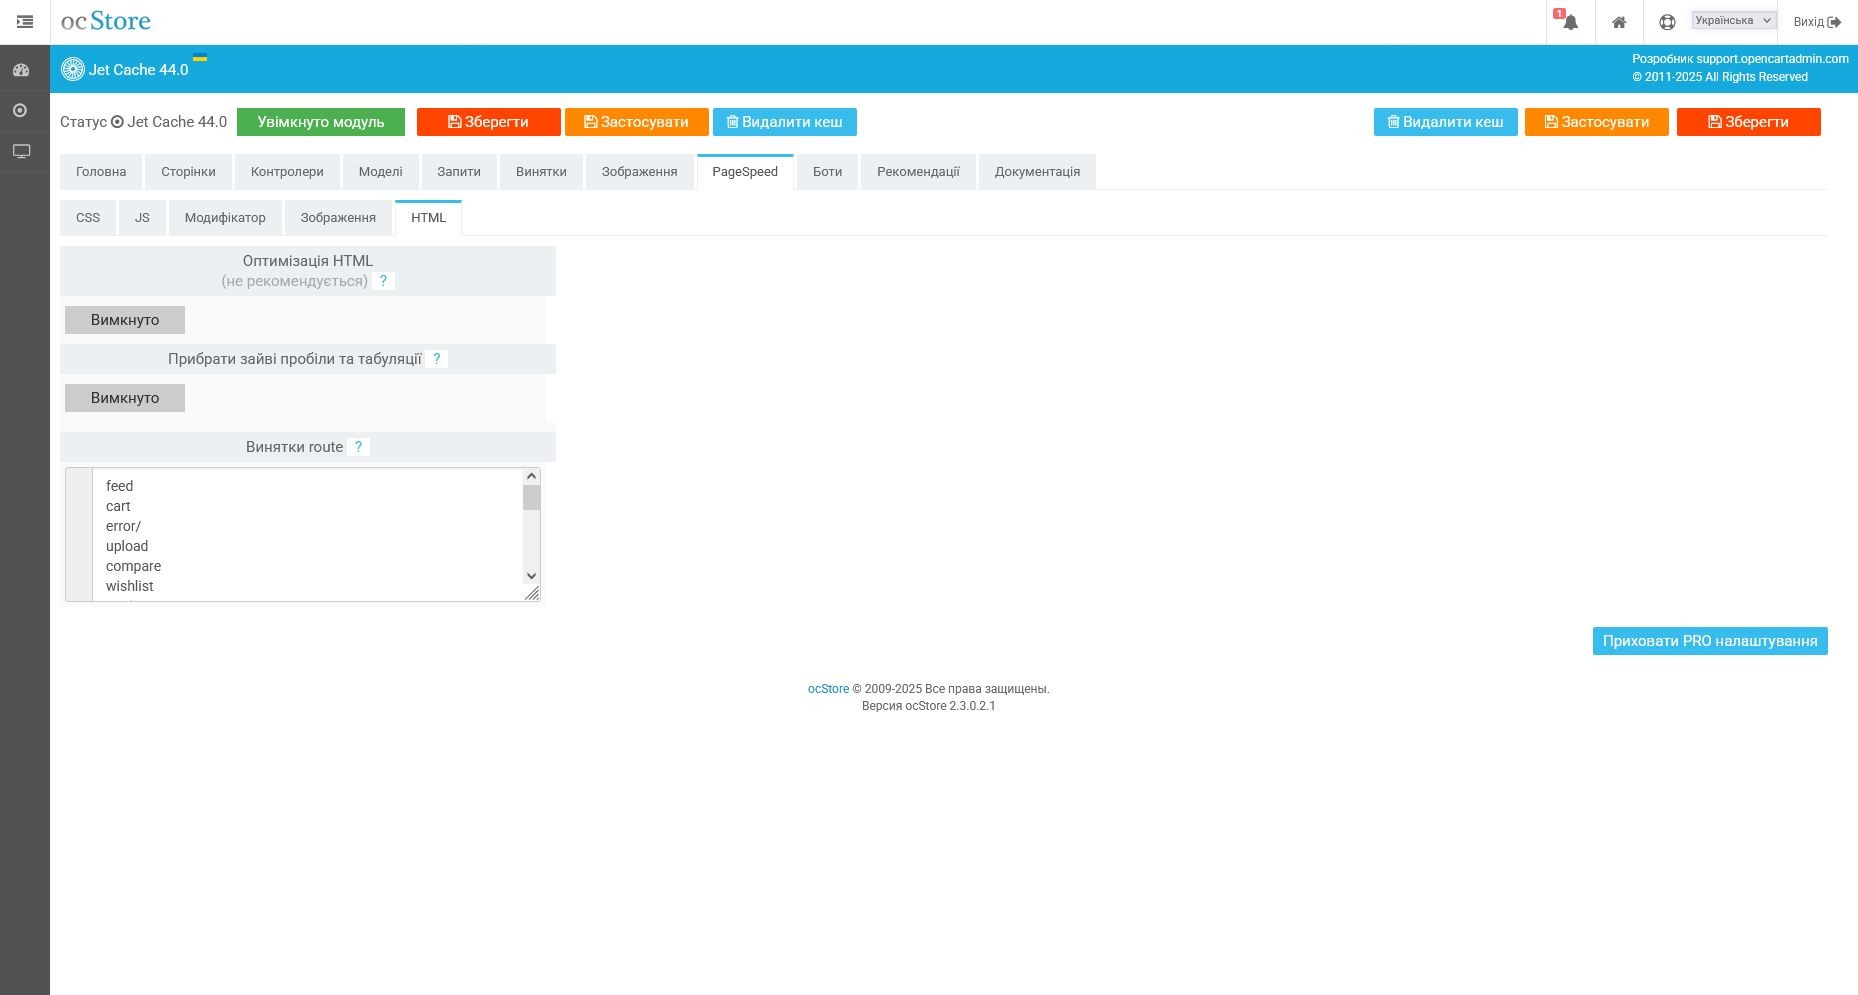Click the right blue Видалити кеш button
Screen dimensions: 1858x995
pos(1445,122)
